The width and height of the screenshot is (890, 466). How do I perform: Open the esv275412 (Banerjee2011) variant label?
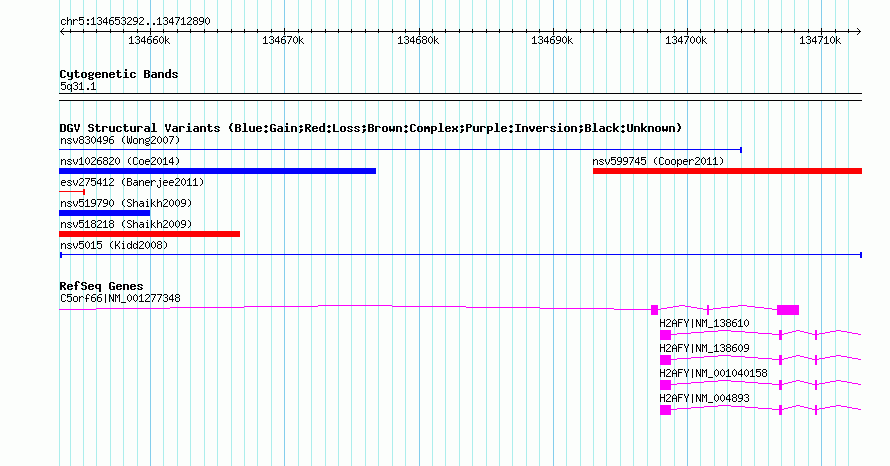point(132,182)
